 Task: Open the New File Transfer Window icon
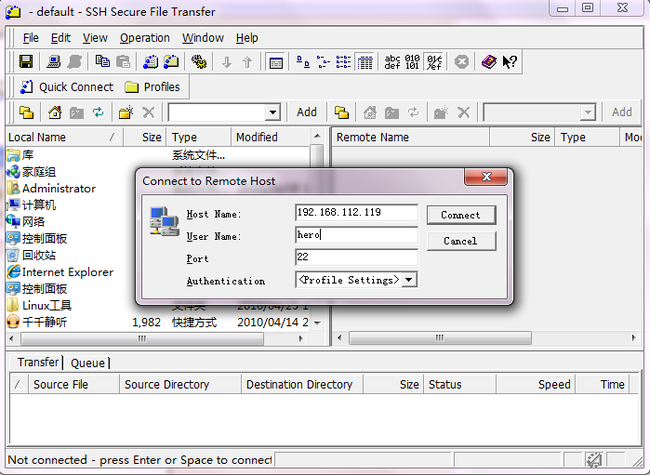(171, 62)
